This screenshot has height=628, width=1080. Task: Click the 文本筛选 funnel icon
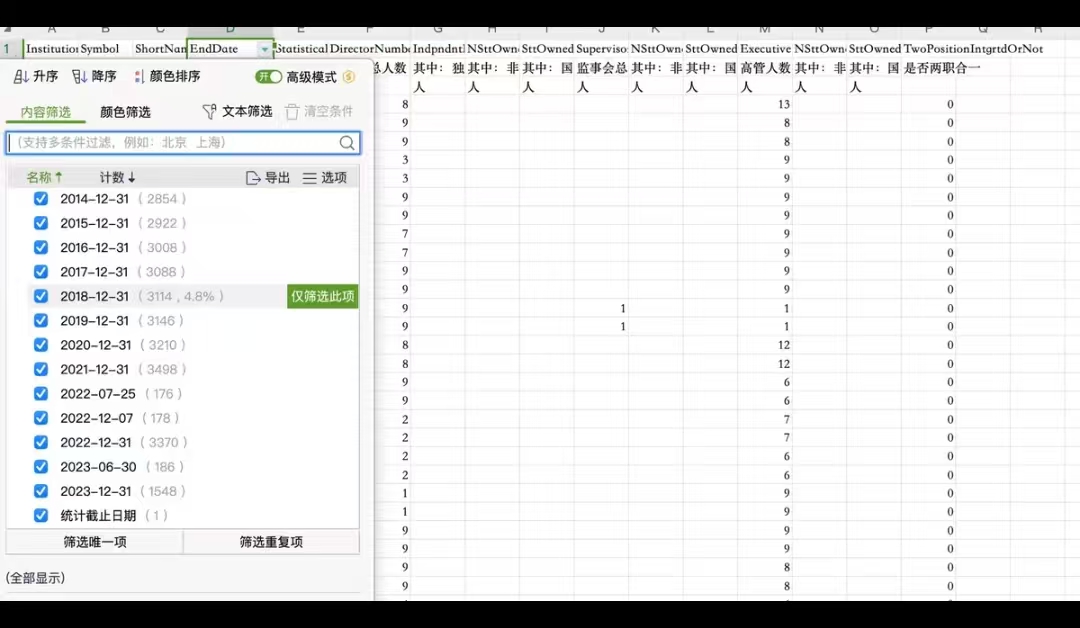(209, 112)
